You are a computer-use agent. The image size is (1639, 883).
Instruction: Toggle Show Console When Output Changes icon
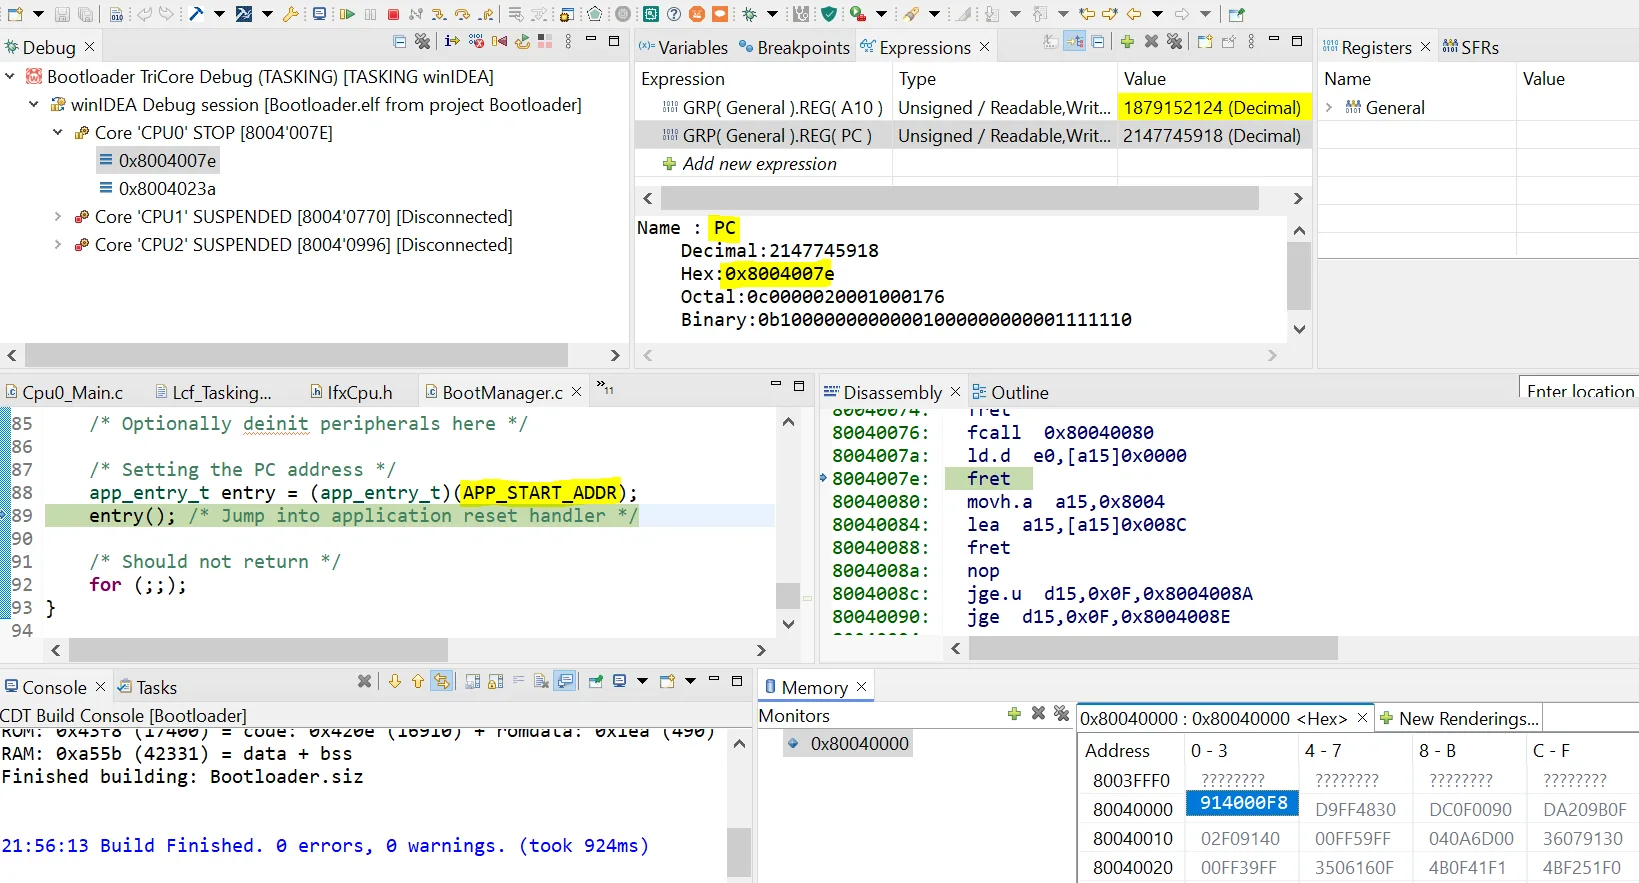click(565, 681)
